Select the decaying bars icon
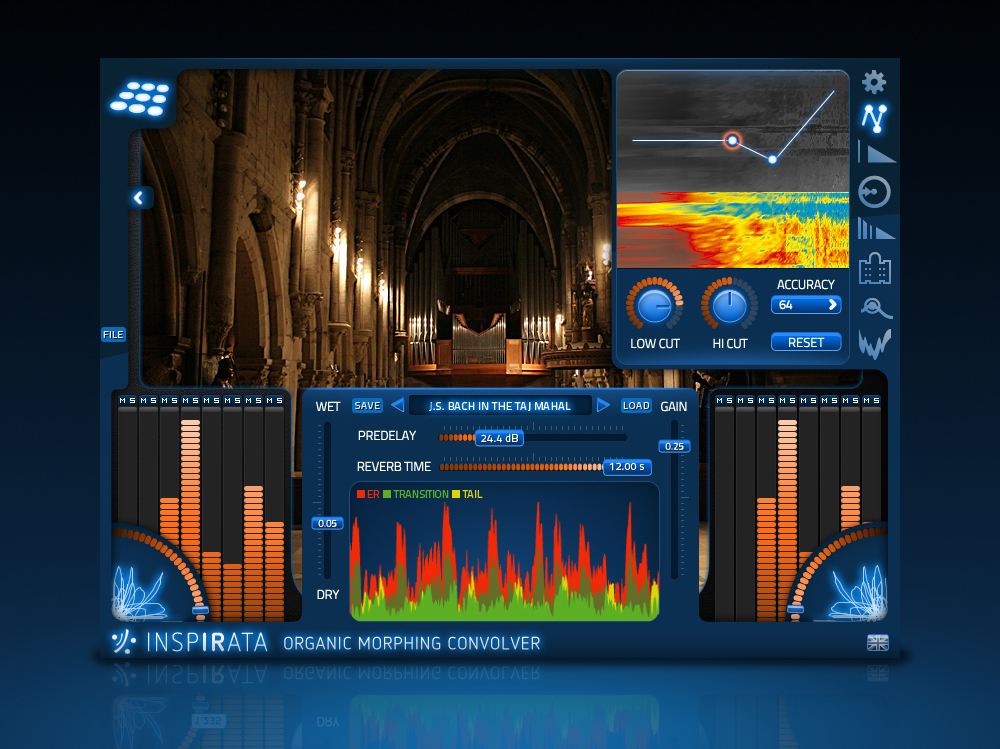 click(x=876, y=228)
